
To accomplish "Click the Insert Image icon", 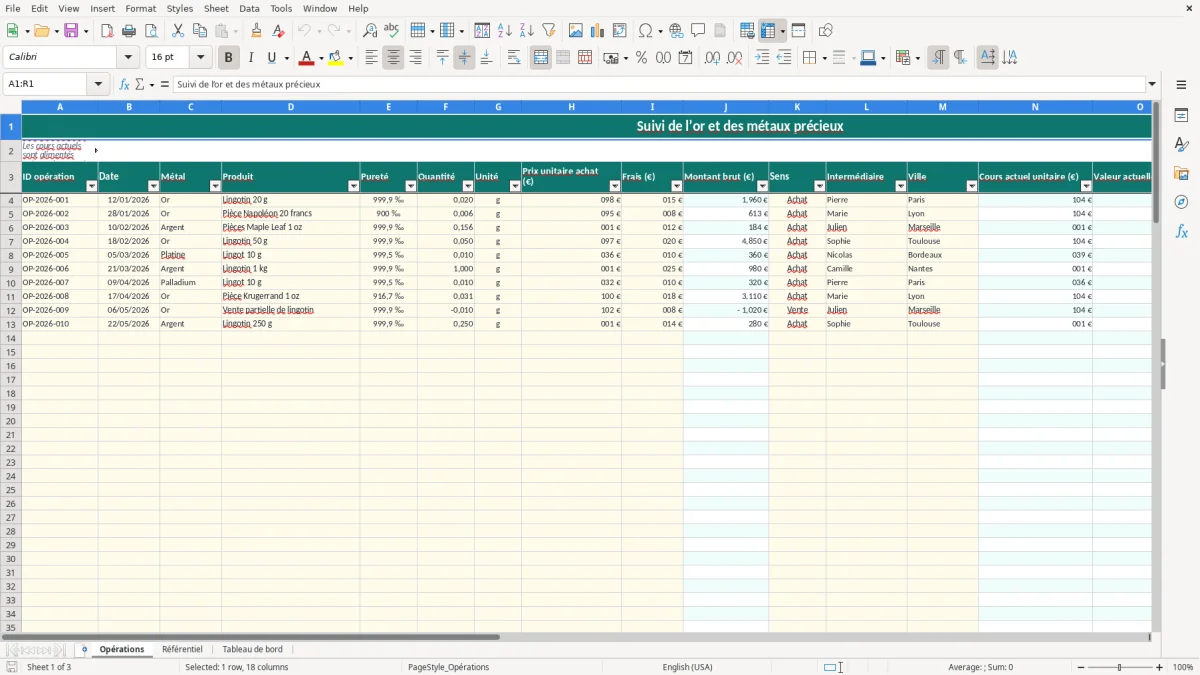I will pos(576,31).
